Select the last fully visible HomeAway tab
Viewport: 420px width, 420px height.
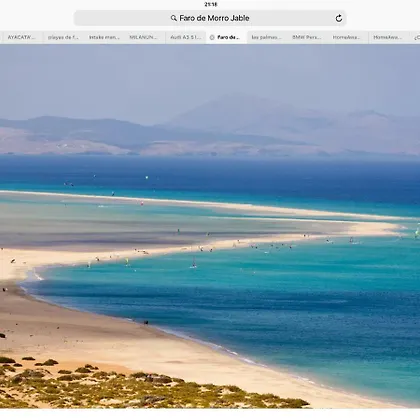(388, 37)
